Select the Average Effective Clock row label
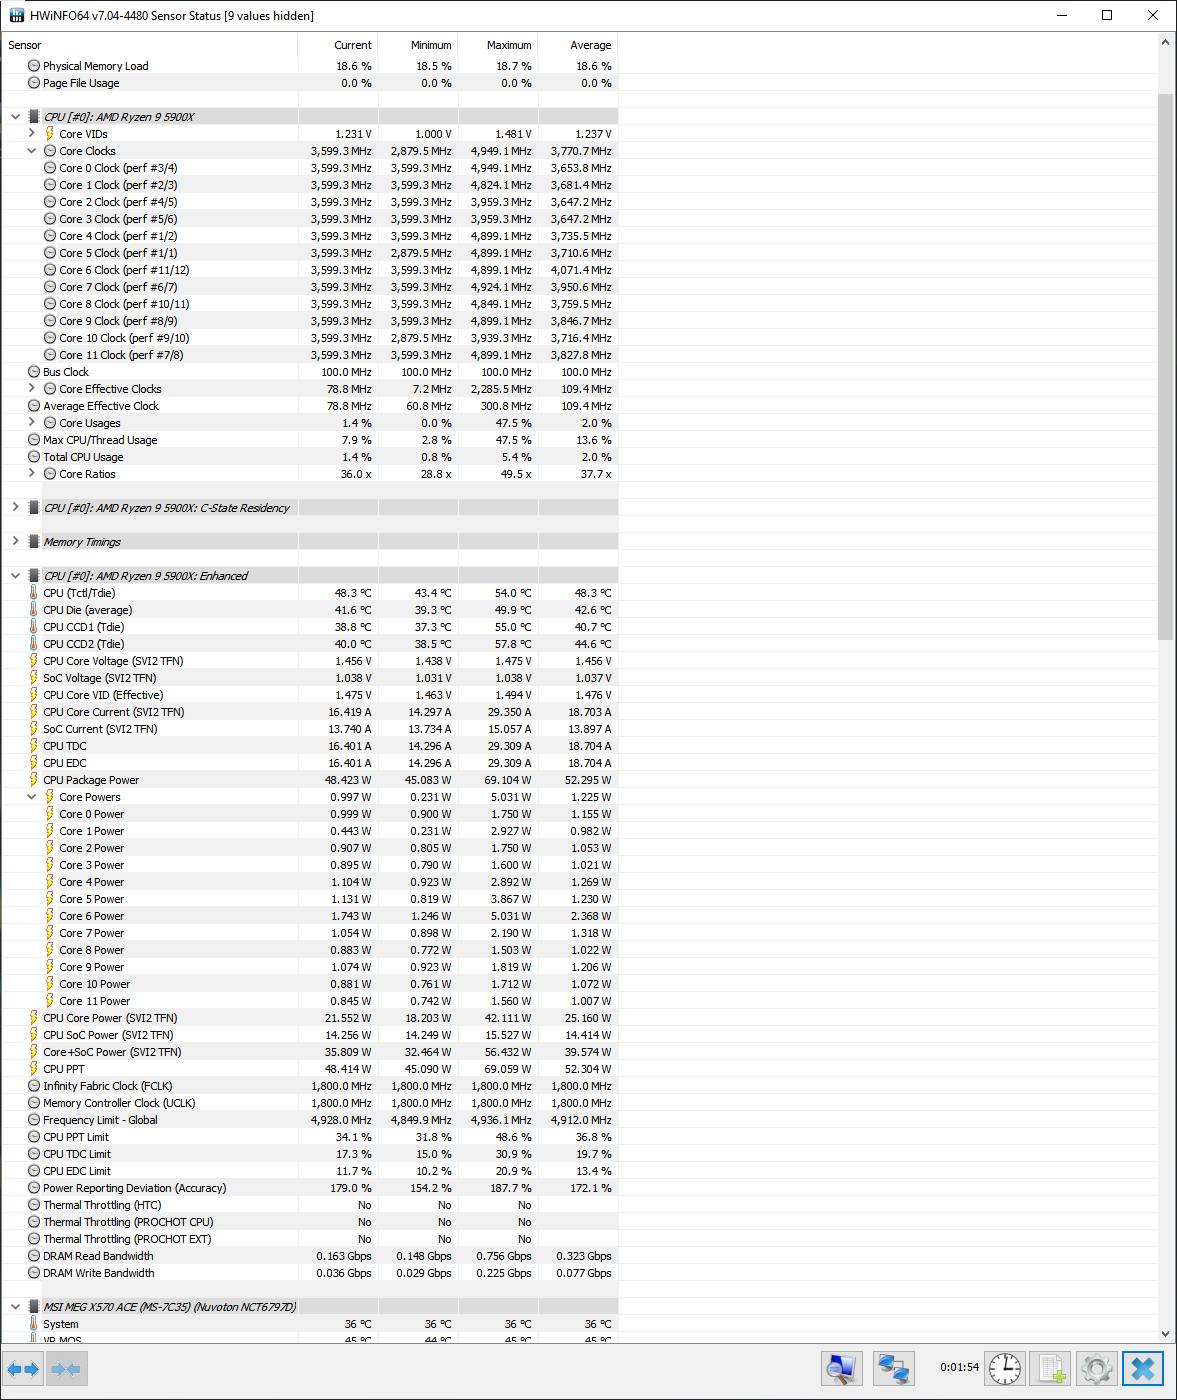Viewport: 1177px width, 1400px height. pos(101,406)
